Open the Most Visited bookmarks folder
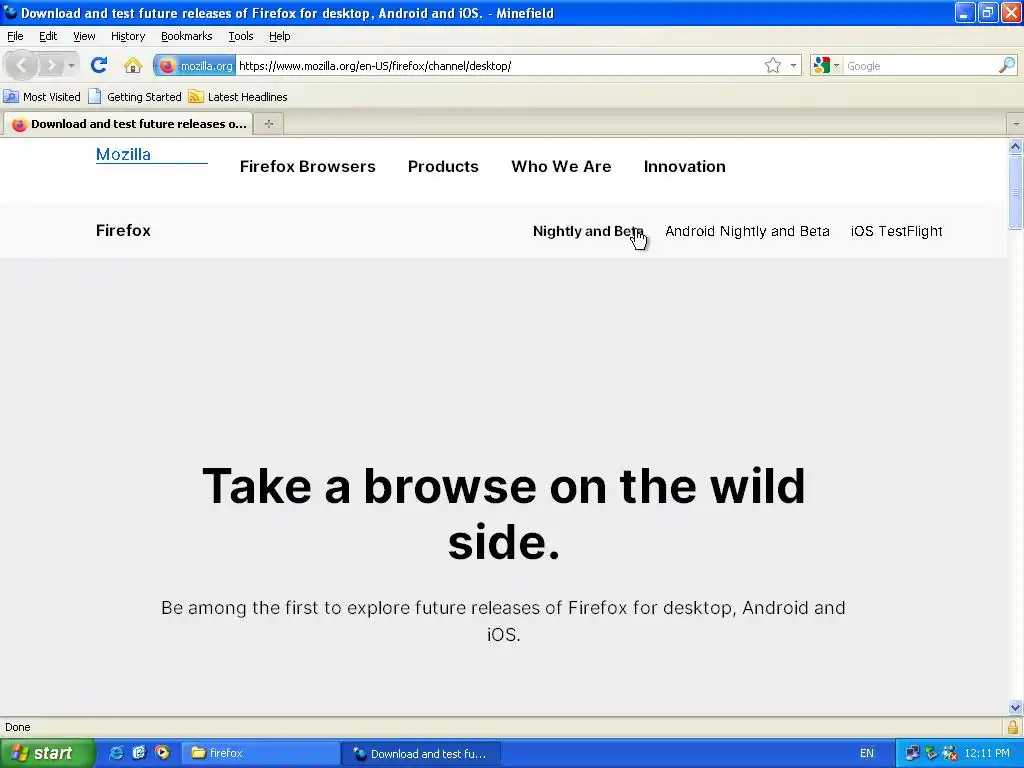1024x768 pixels. [42, 97]
